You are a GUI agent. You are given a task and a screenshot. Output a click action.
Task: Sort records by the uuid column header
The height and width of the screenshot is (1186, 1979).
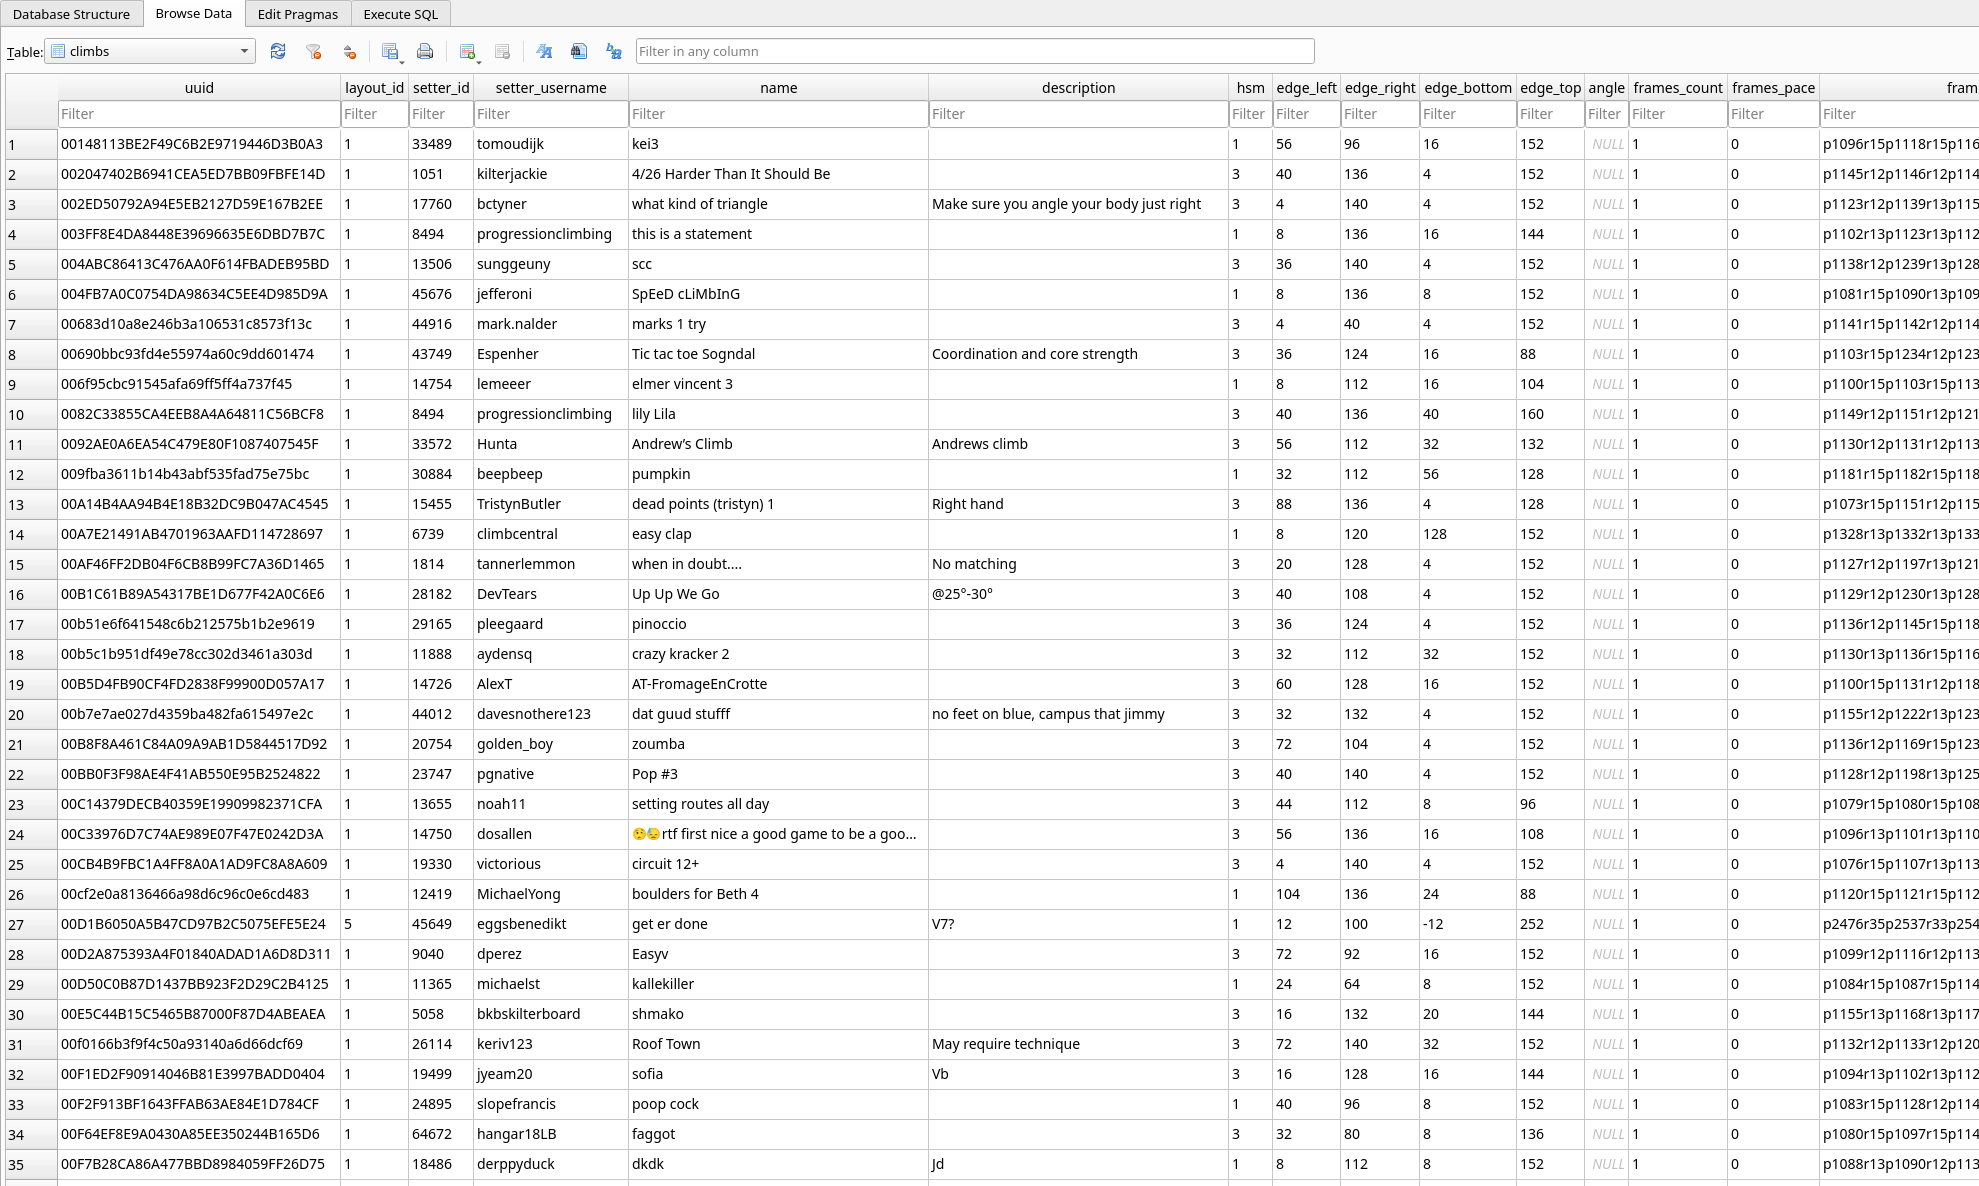coord(198,87)
